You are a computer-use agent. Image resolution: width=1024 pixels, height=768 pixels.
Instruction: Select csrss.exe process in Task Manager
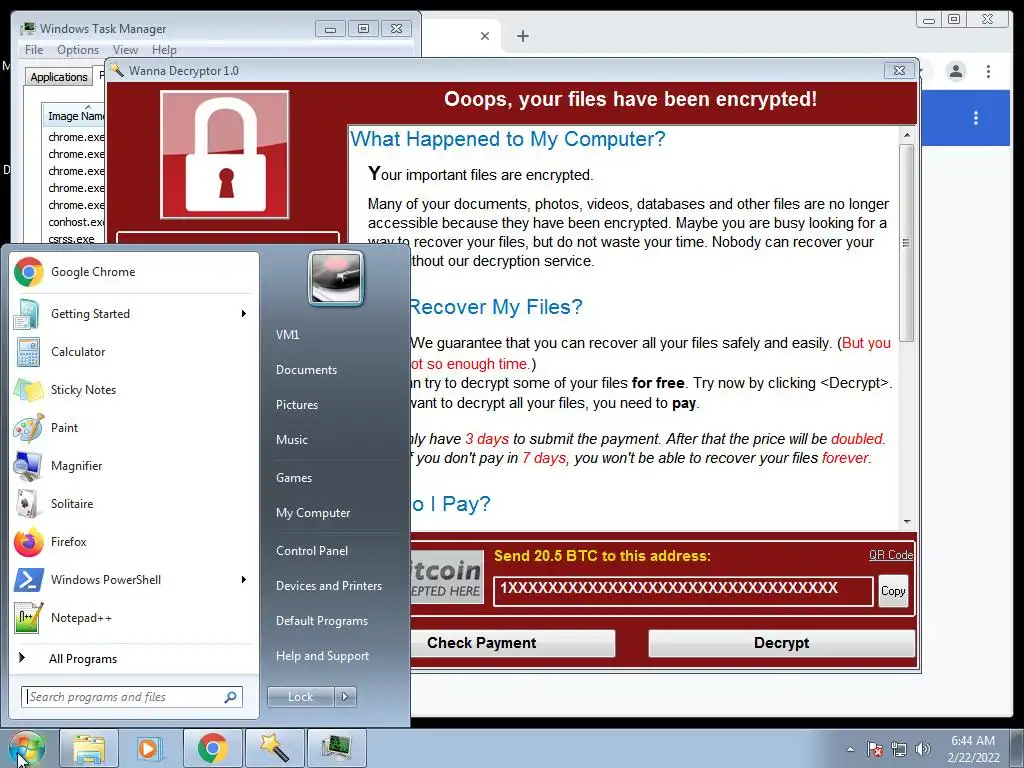coord(71,239)
